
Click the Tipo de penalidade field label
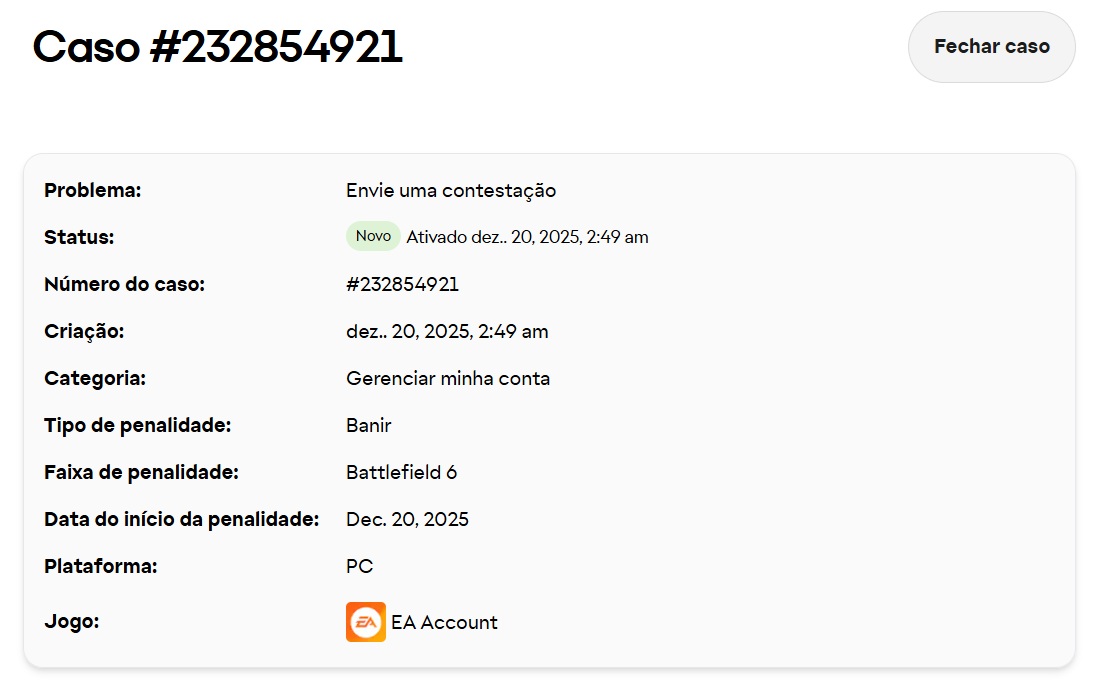point(137,425)
